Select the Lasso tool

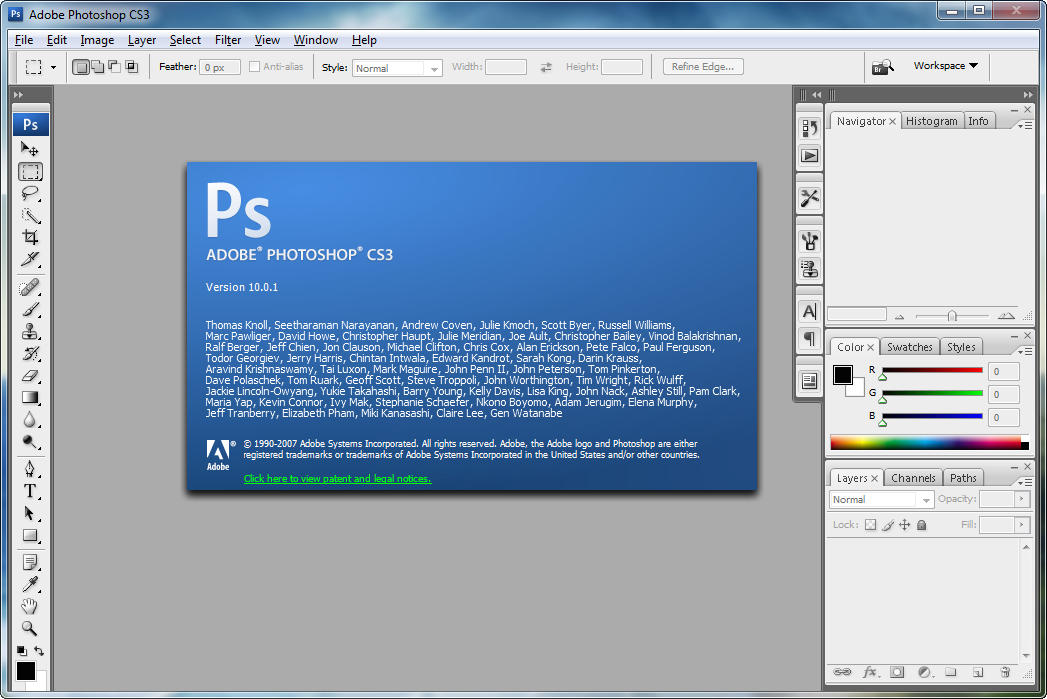coord(30,194)
